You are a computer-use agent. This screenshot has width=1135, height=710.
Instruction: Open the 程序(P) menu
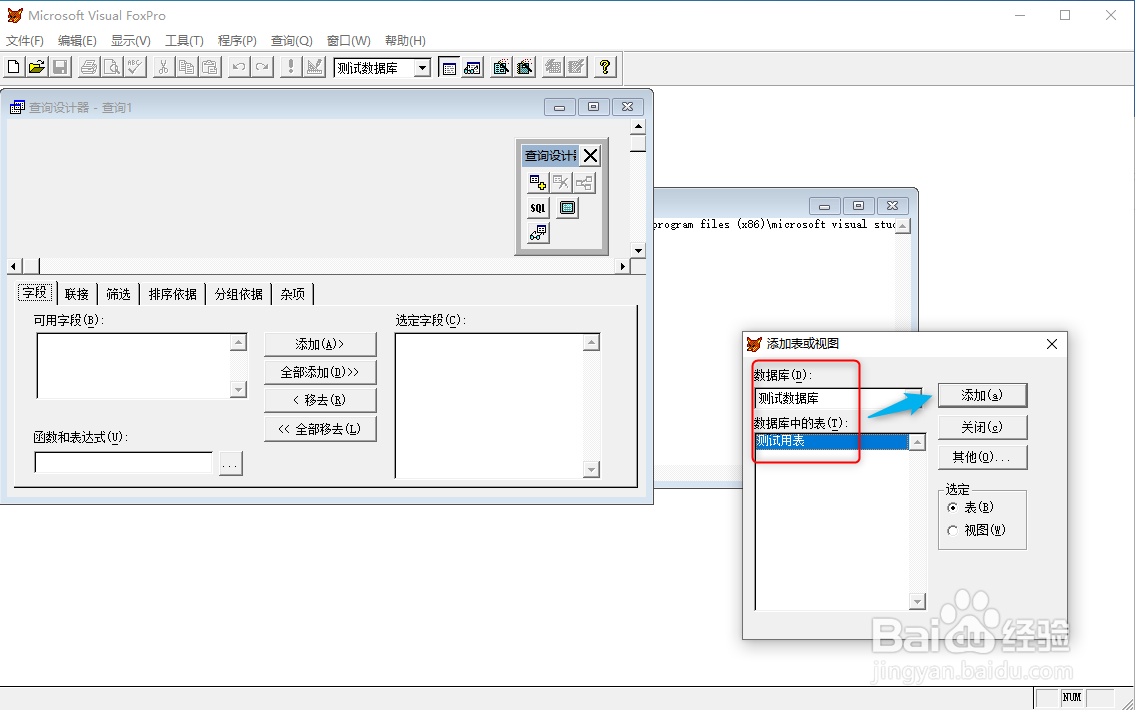(237, 41)
